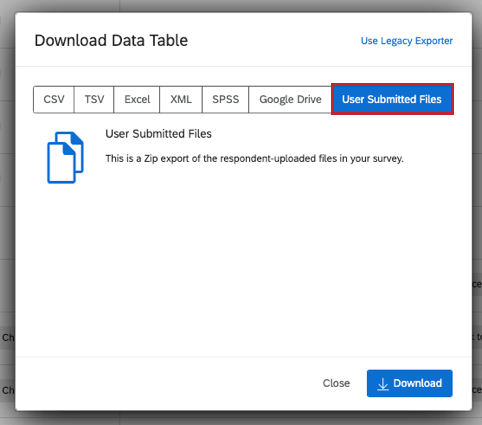Screen dimensions: 482x425
Task: Start the zip export with Download
Action: [x=410, y=383]
